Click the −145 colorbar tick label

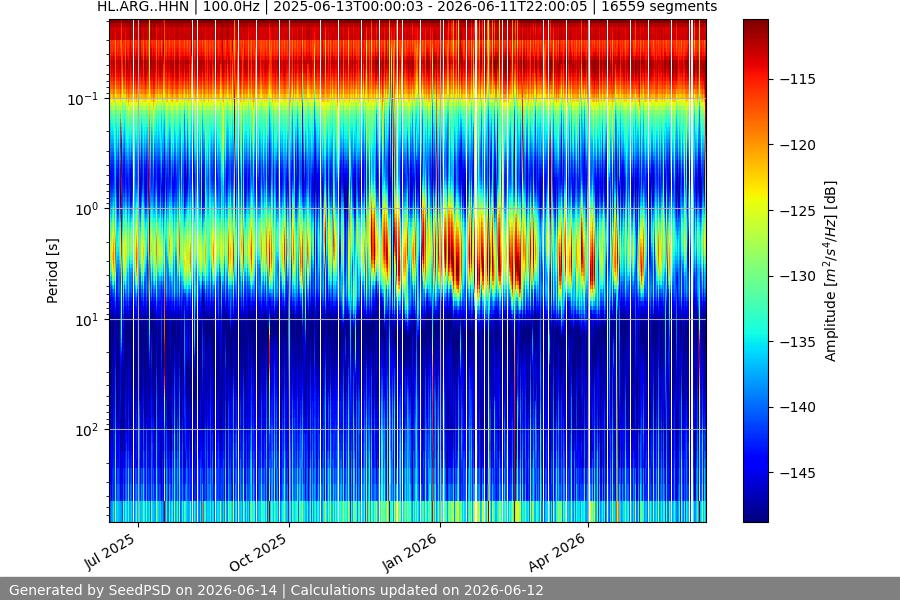[x=798, y=473]
